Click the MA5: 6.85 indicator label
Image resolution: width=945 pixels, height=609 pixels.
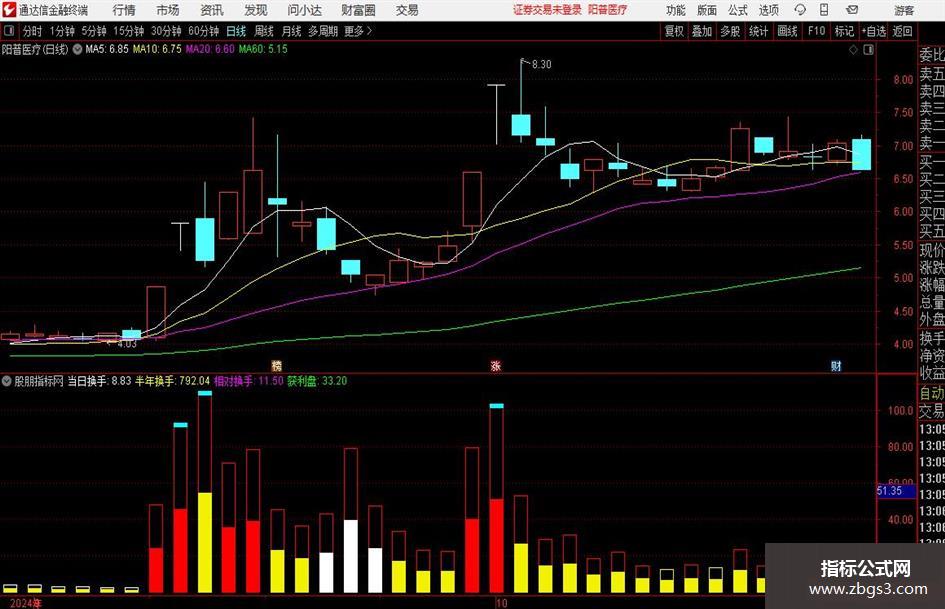[x=107, y=49]
